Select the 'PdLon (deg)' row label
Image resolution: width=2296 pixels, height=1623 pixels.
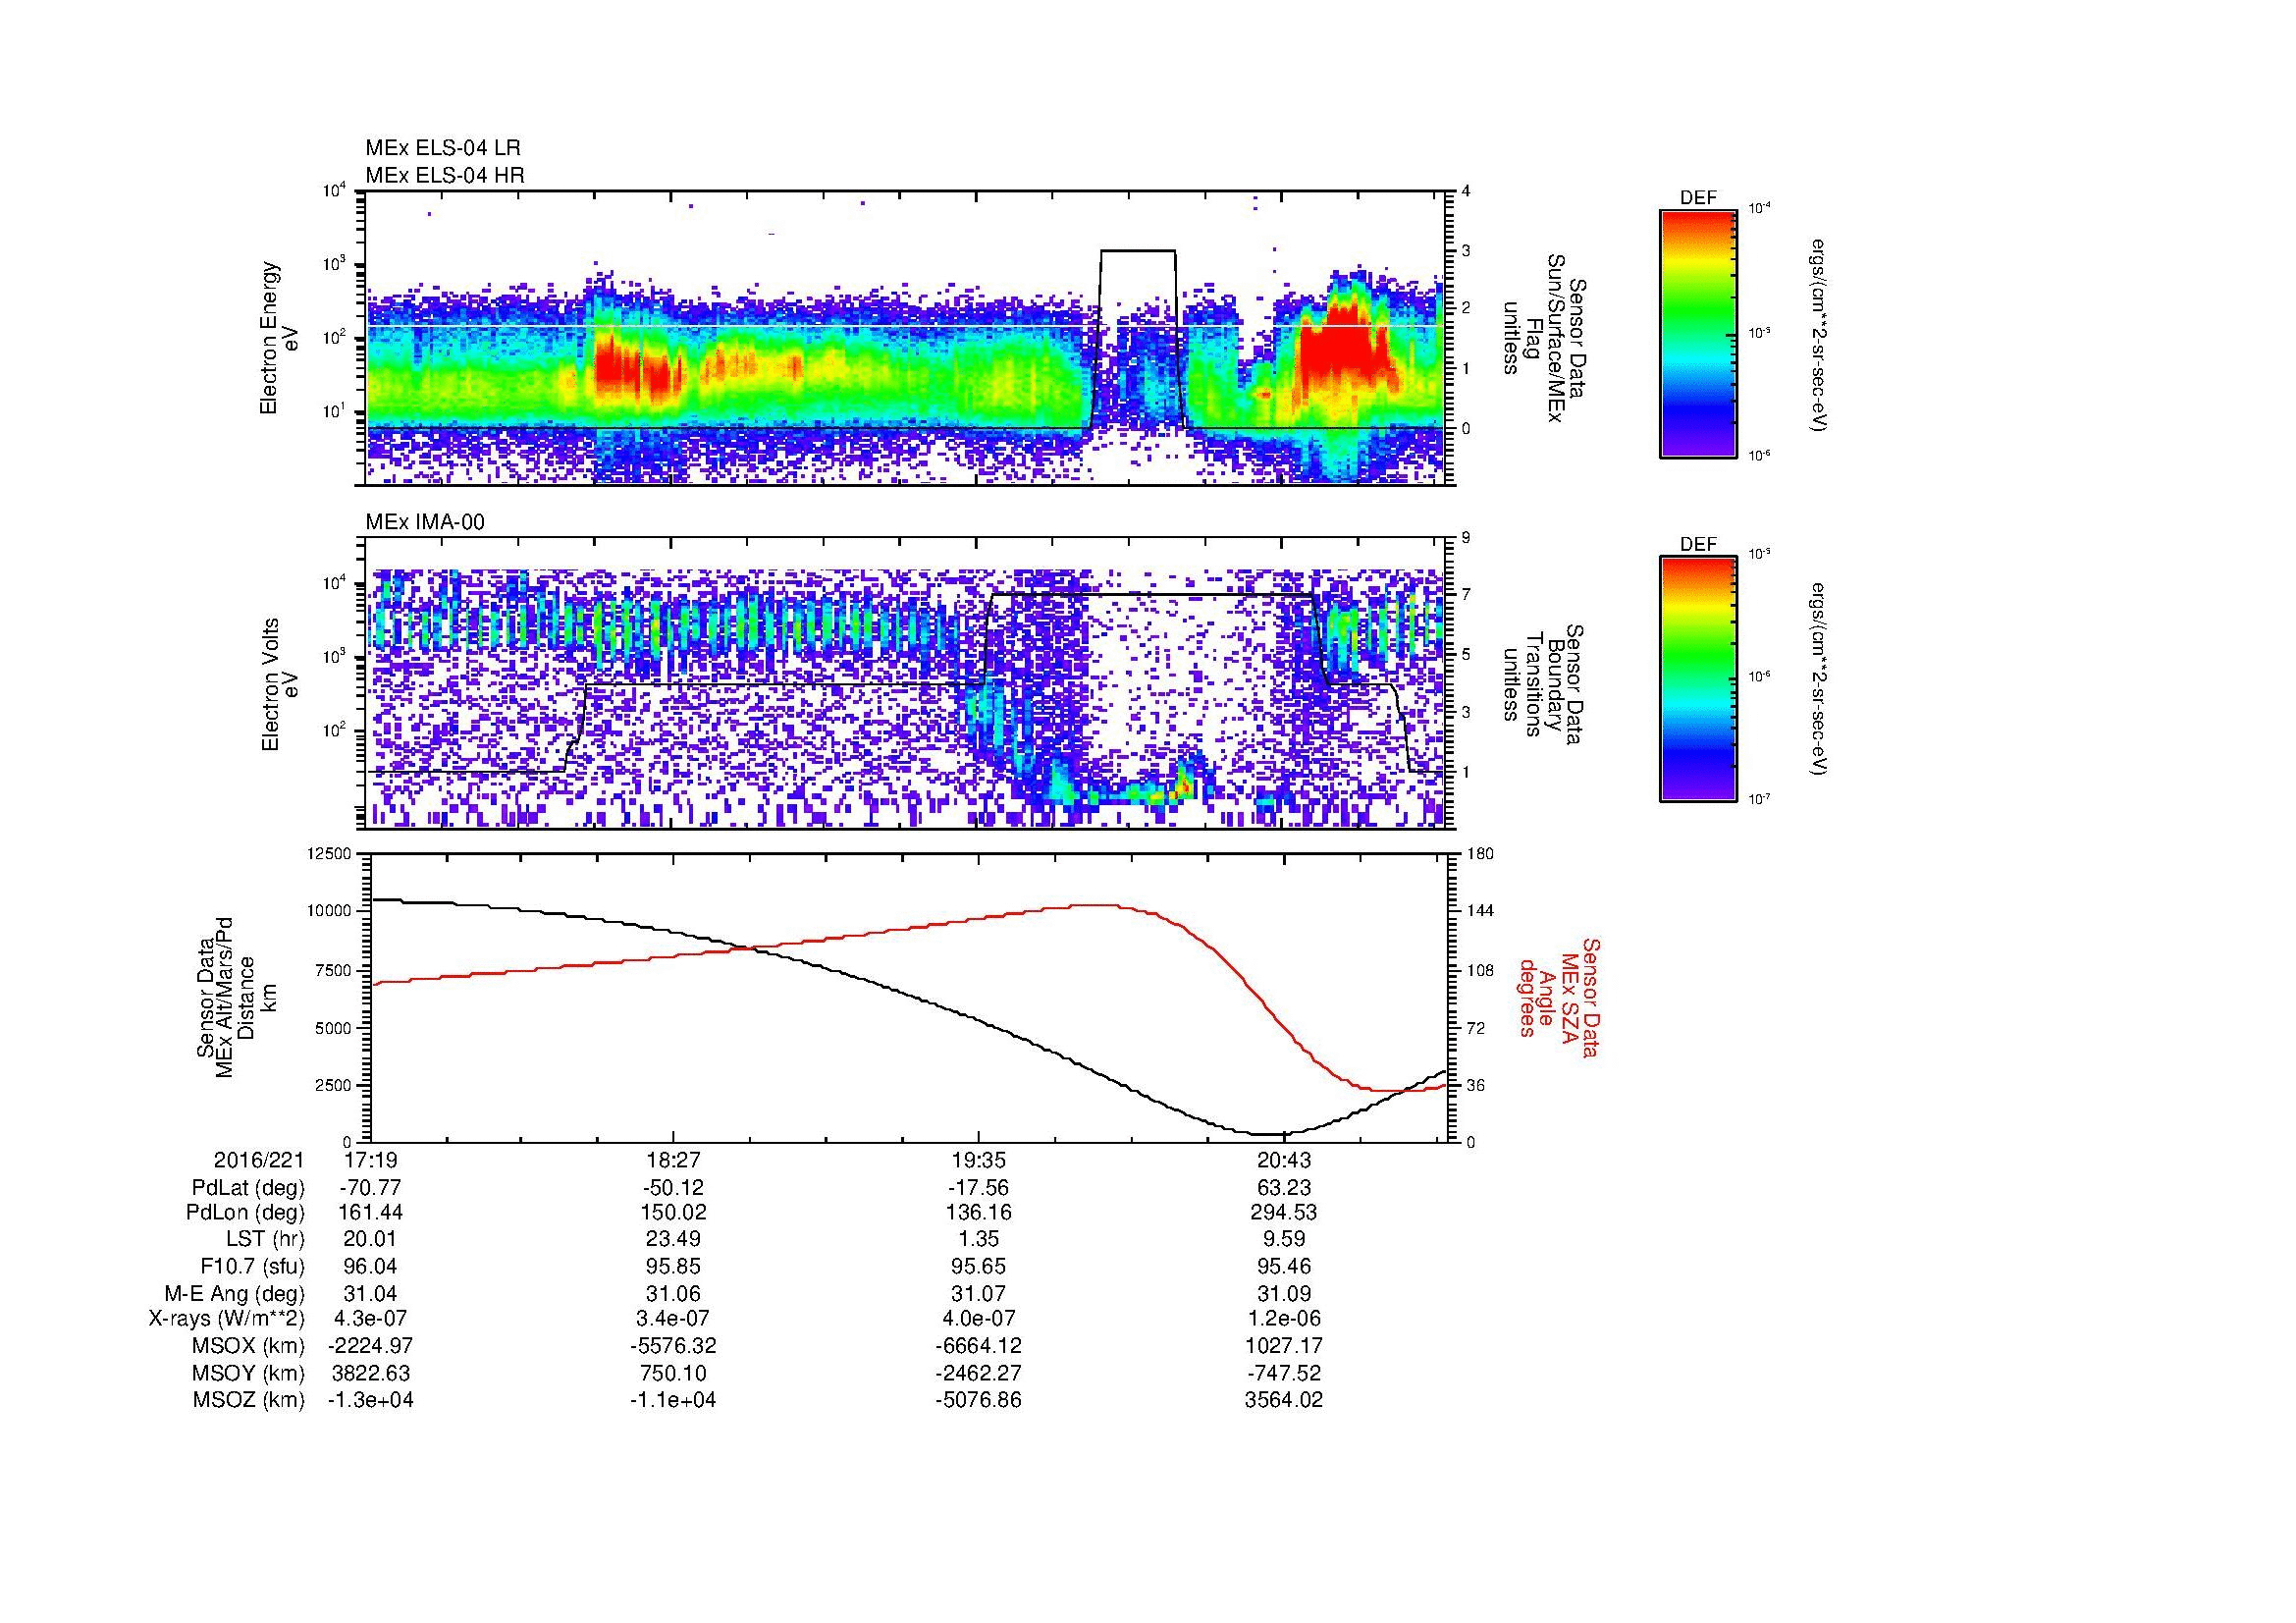(x=245, y=1213)
